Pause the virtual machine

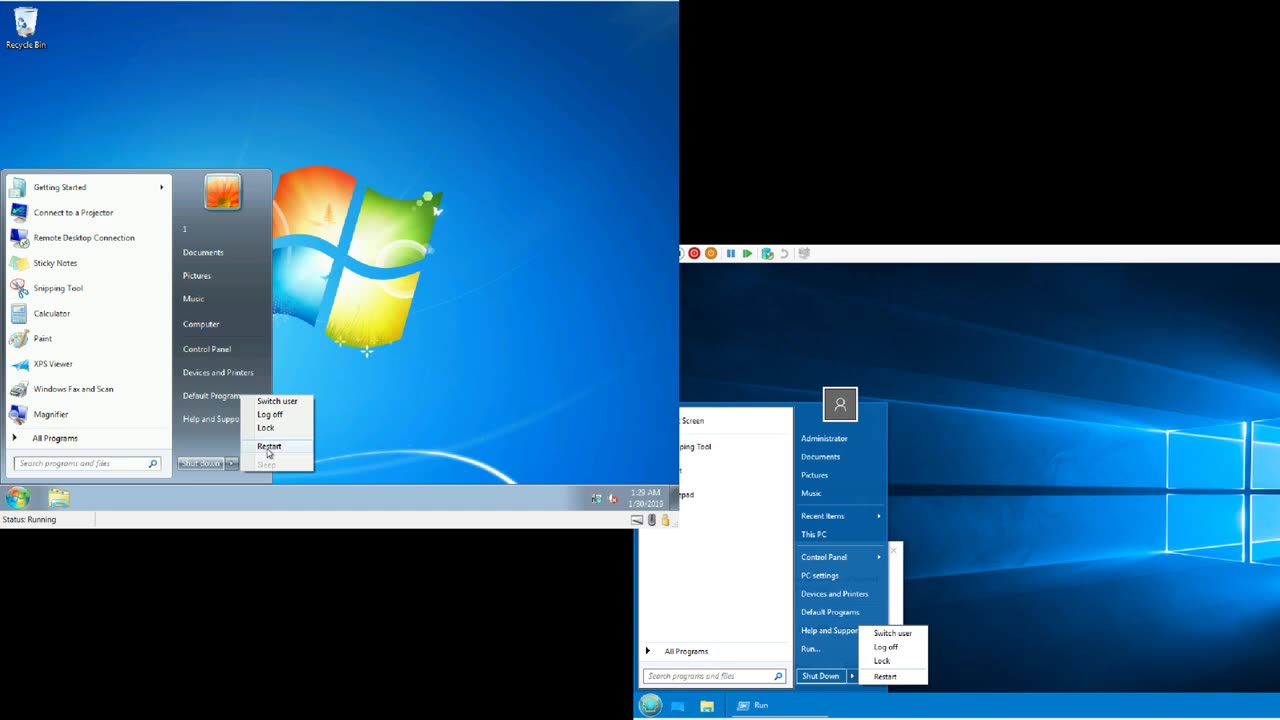731,254
